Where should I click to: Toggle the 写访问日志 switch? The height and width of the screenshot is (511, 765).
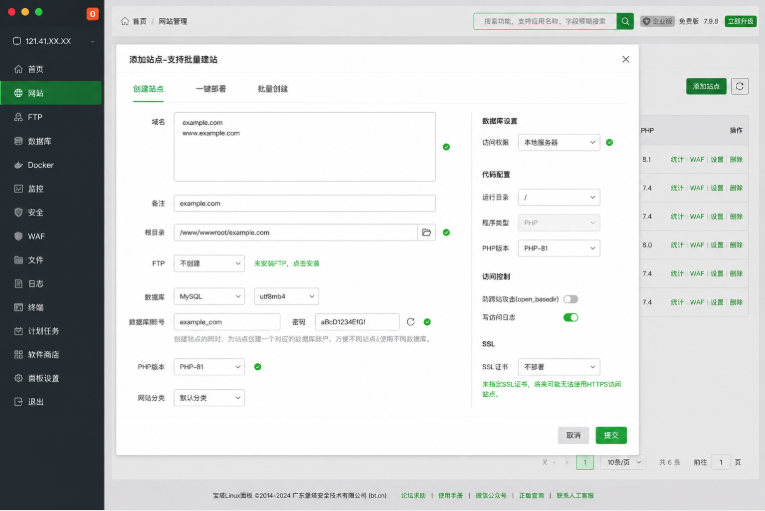(570, 317)
